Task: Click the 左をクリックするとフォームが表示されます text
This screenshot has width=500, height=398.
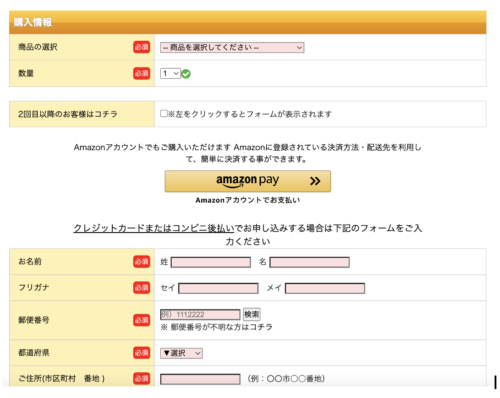Action: (254, 114)
